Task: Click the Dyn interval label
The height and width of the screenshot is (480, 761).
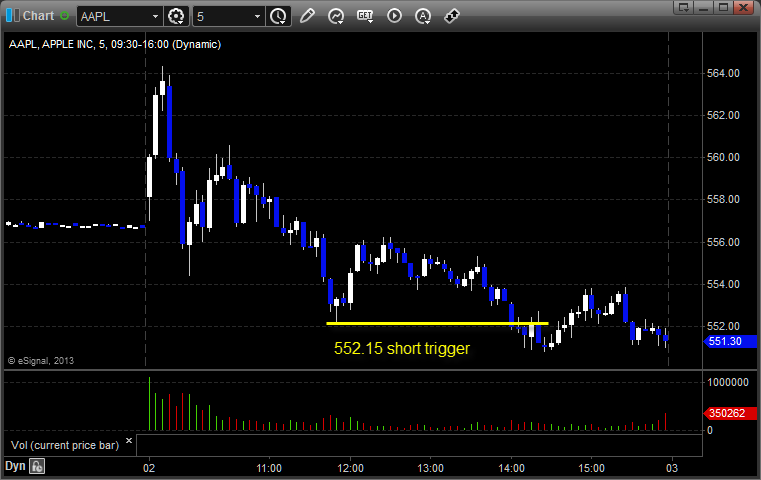Action: tap(15, 466)
